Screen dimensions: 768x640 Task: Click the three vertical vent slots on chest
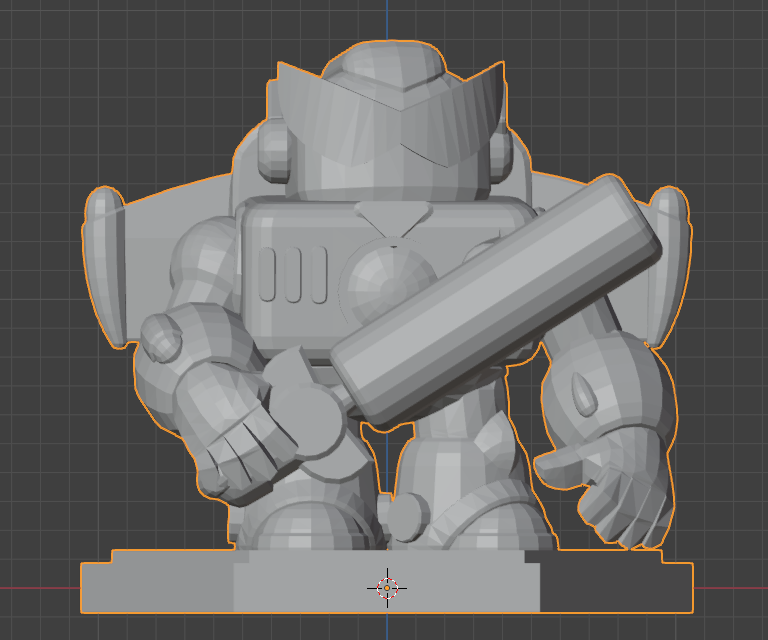292,273
